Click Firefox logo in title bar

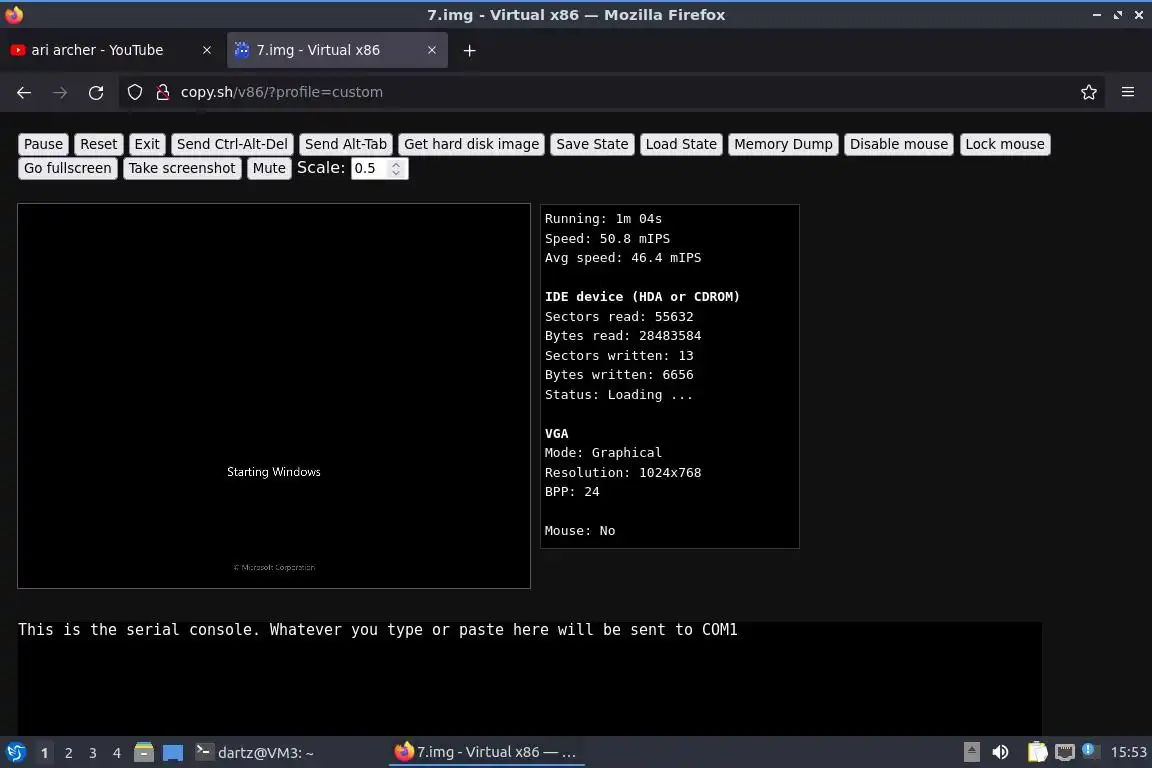point(14,15)
